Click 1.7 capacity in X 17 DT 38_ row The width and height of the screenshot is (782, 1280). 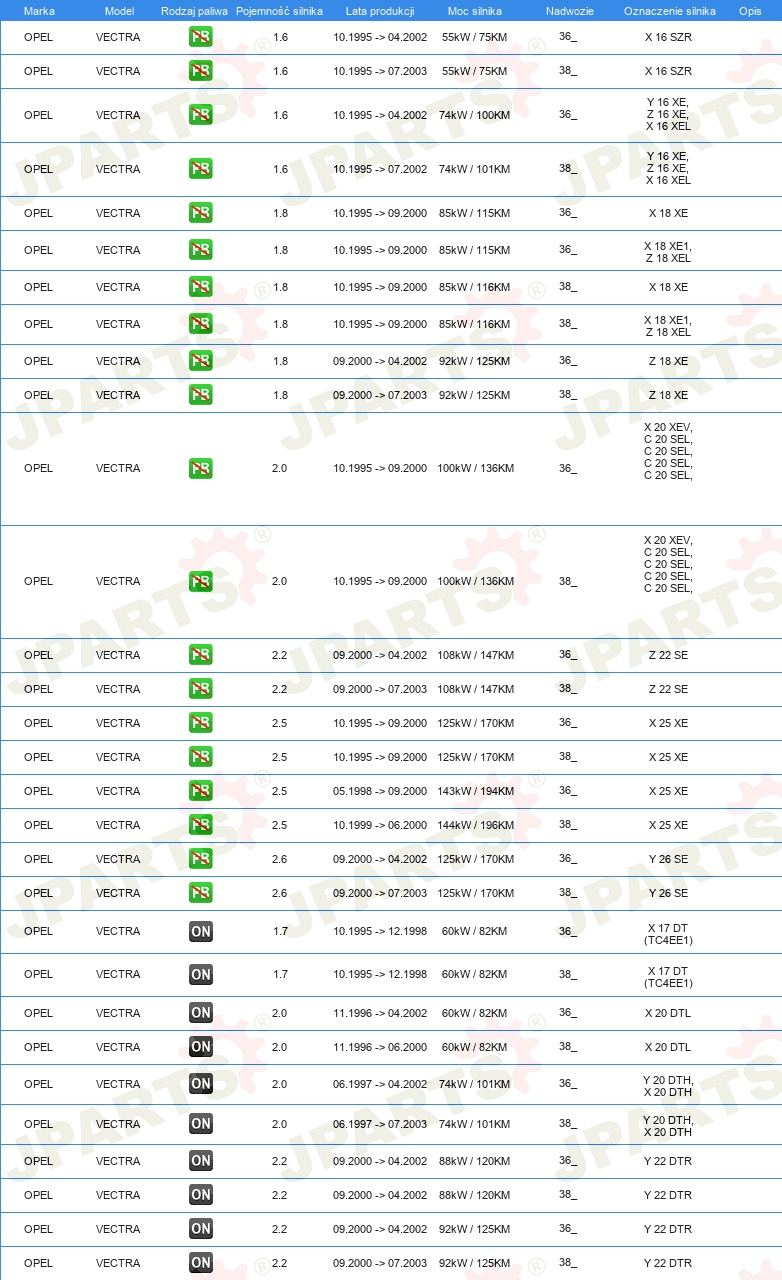pos(280,974)
